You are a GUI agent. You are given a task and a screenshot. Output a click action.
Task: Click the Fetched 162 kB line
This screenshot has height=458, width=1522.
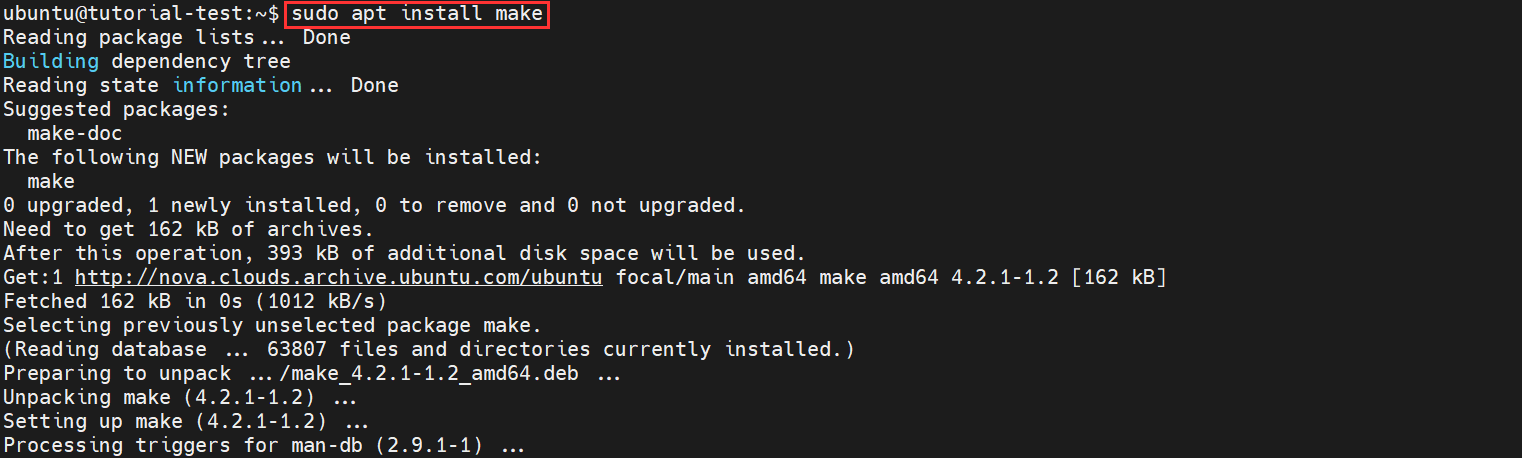195,301
